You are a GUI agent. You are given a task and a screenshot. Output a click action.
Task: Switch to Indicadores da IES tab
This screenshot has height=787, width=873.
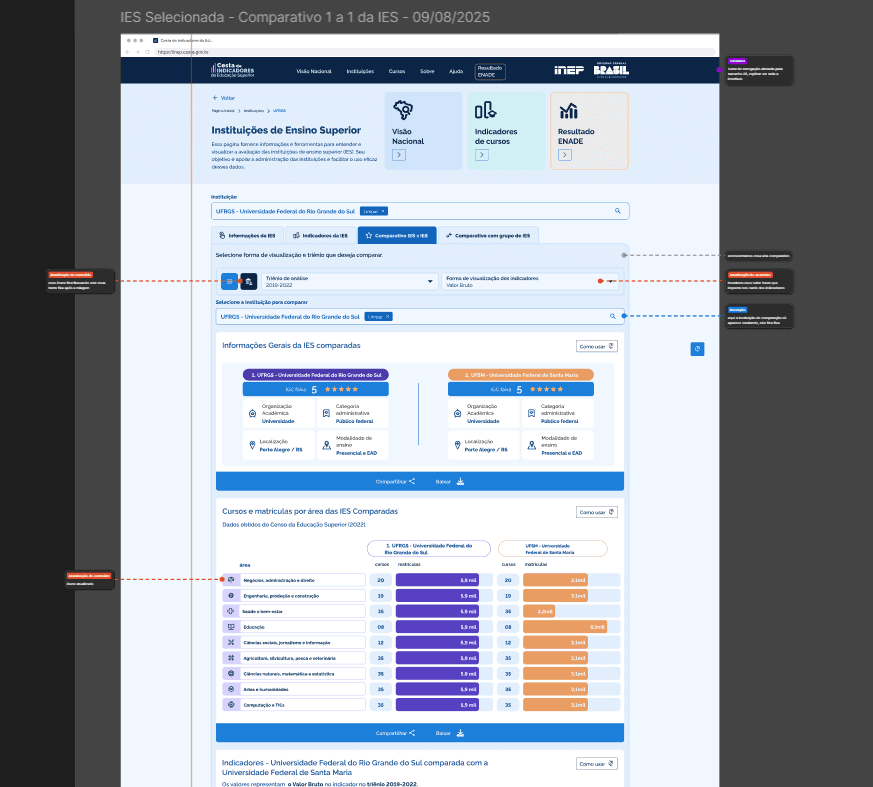(x=321, y=235)
